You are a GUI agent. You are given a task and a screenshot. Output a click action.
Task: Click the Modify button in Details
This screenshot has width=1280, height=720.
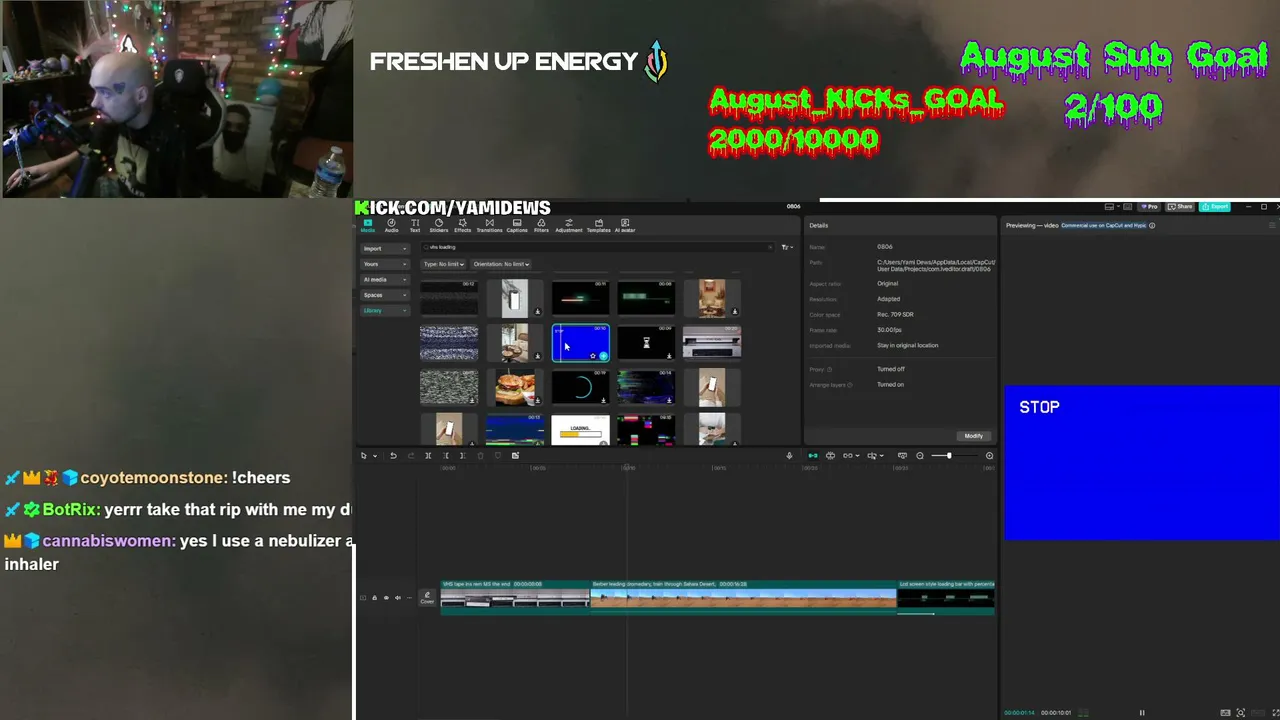click(x=973, y=436)
